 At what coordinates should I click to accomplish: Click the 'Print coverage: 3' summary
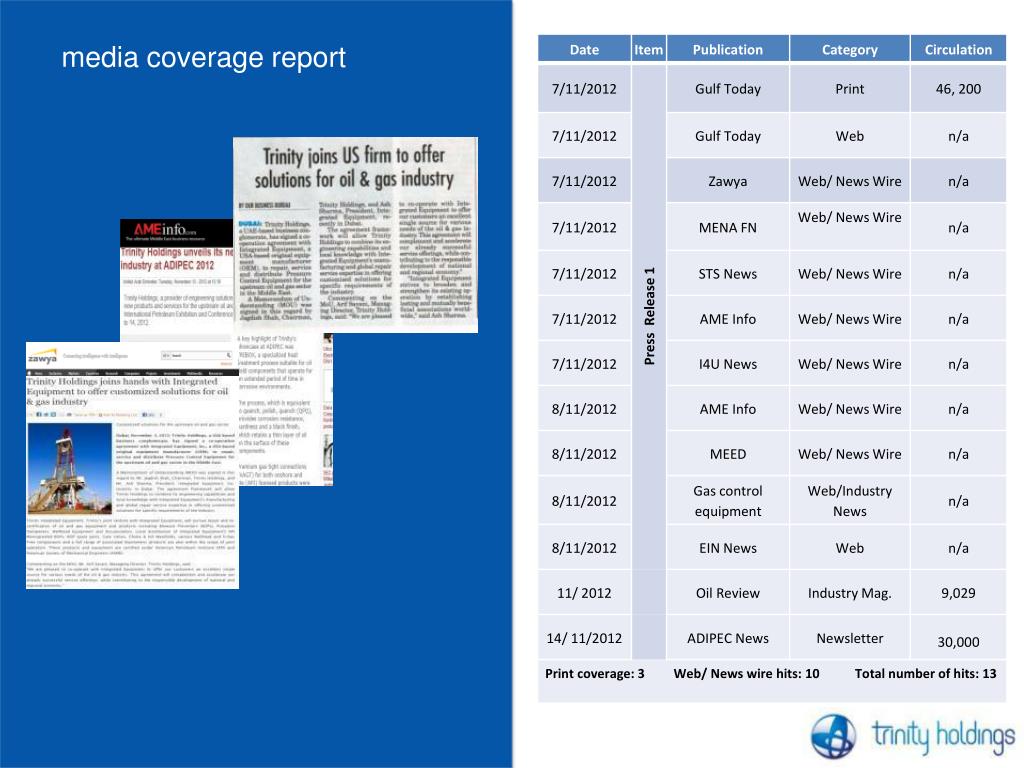pos(594,673)
